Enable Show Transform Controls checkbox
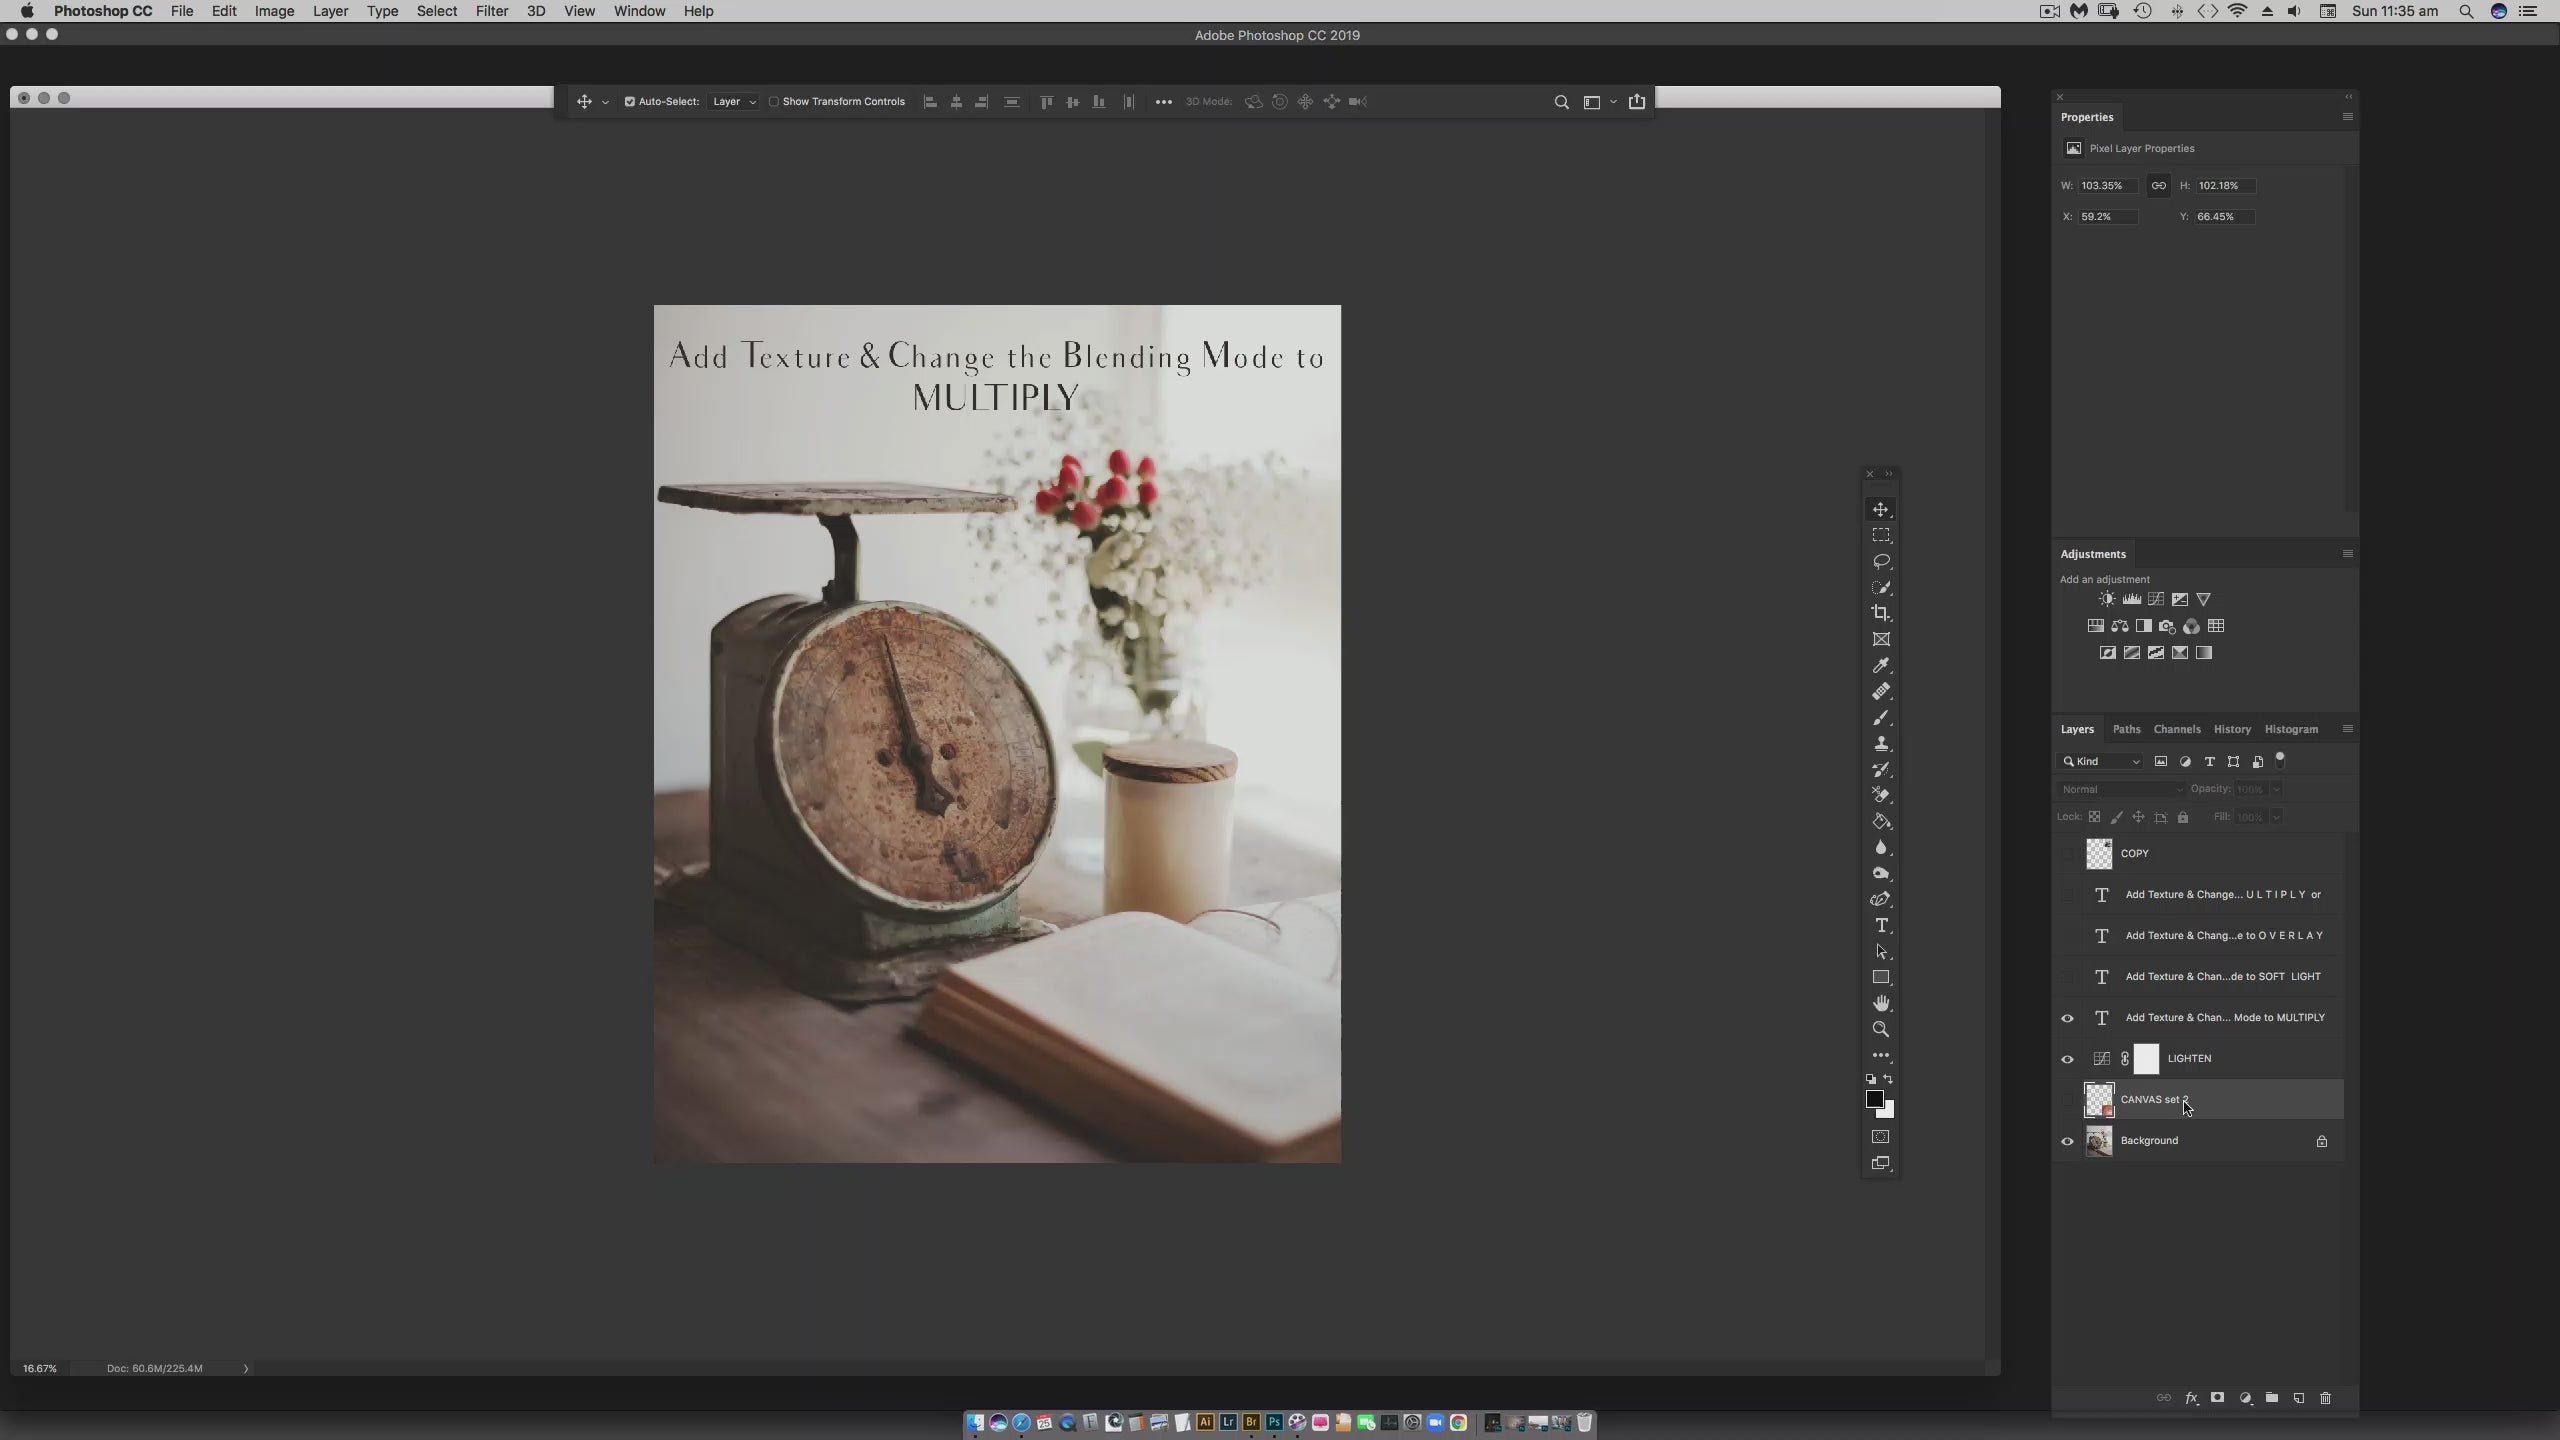The height and width of the screenshot is (1440, 2560). (x=774, y=101)
